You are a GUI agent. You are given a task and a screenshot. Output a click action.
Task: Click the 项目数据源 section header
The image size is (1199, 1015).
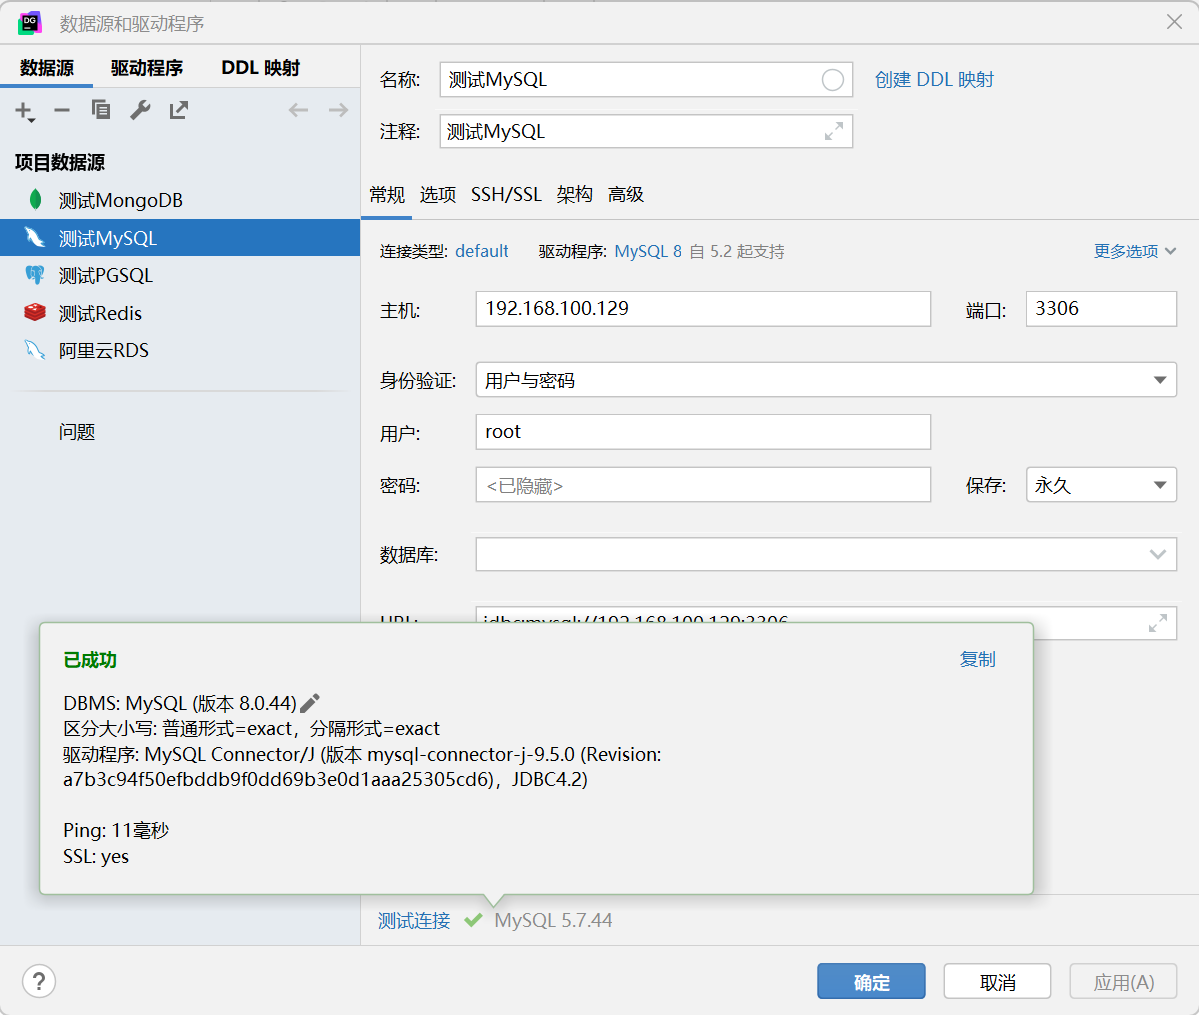click(x=60, y=162)
